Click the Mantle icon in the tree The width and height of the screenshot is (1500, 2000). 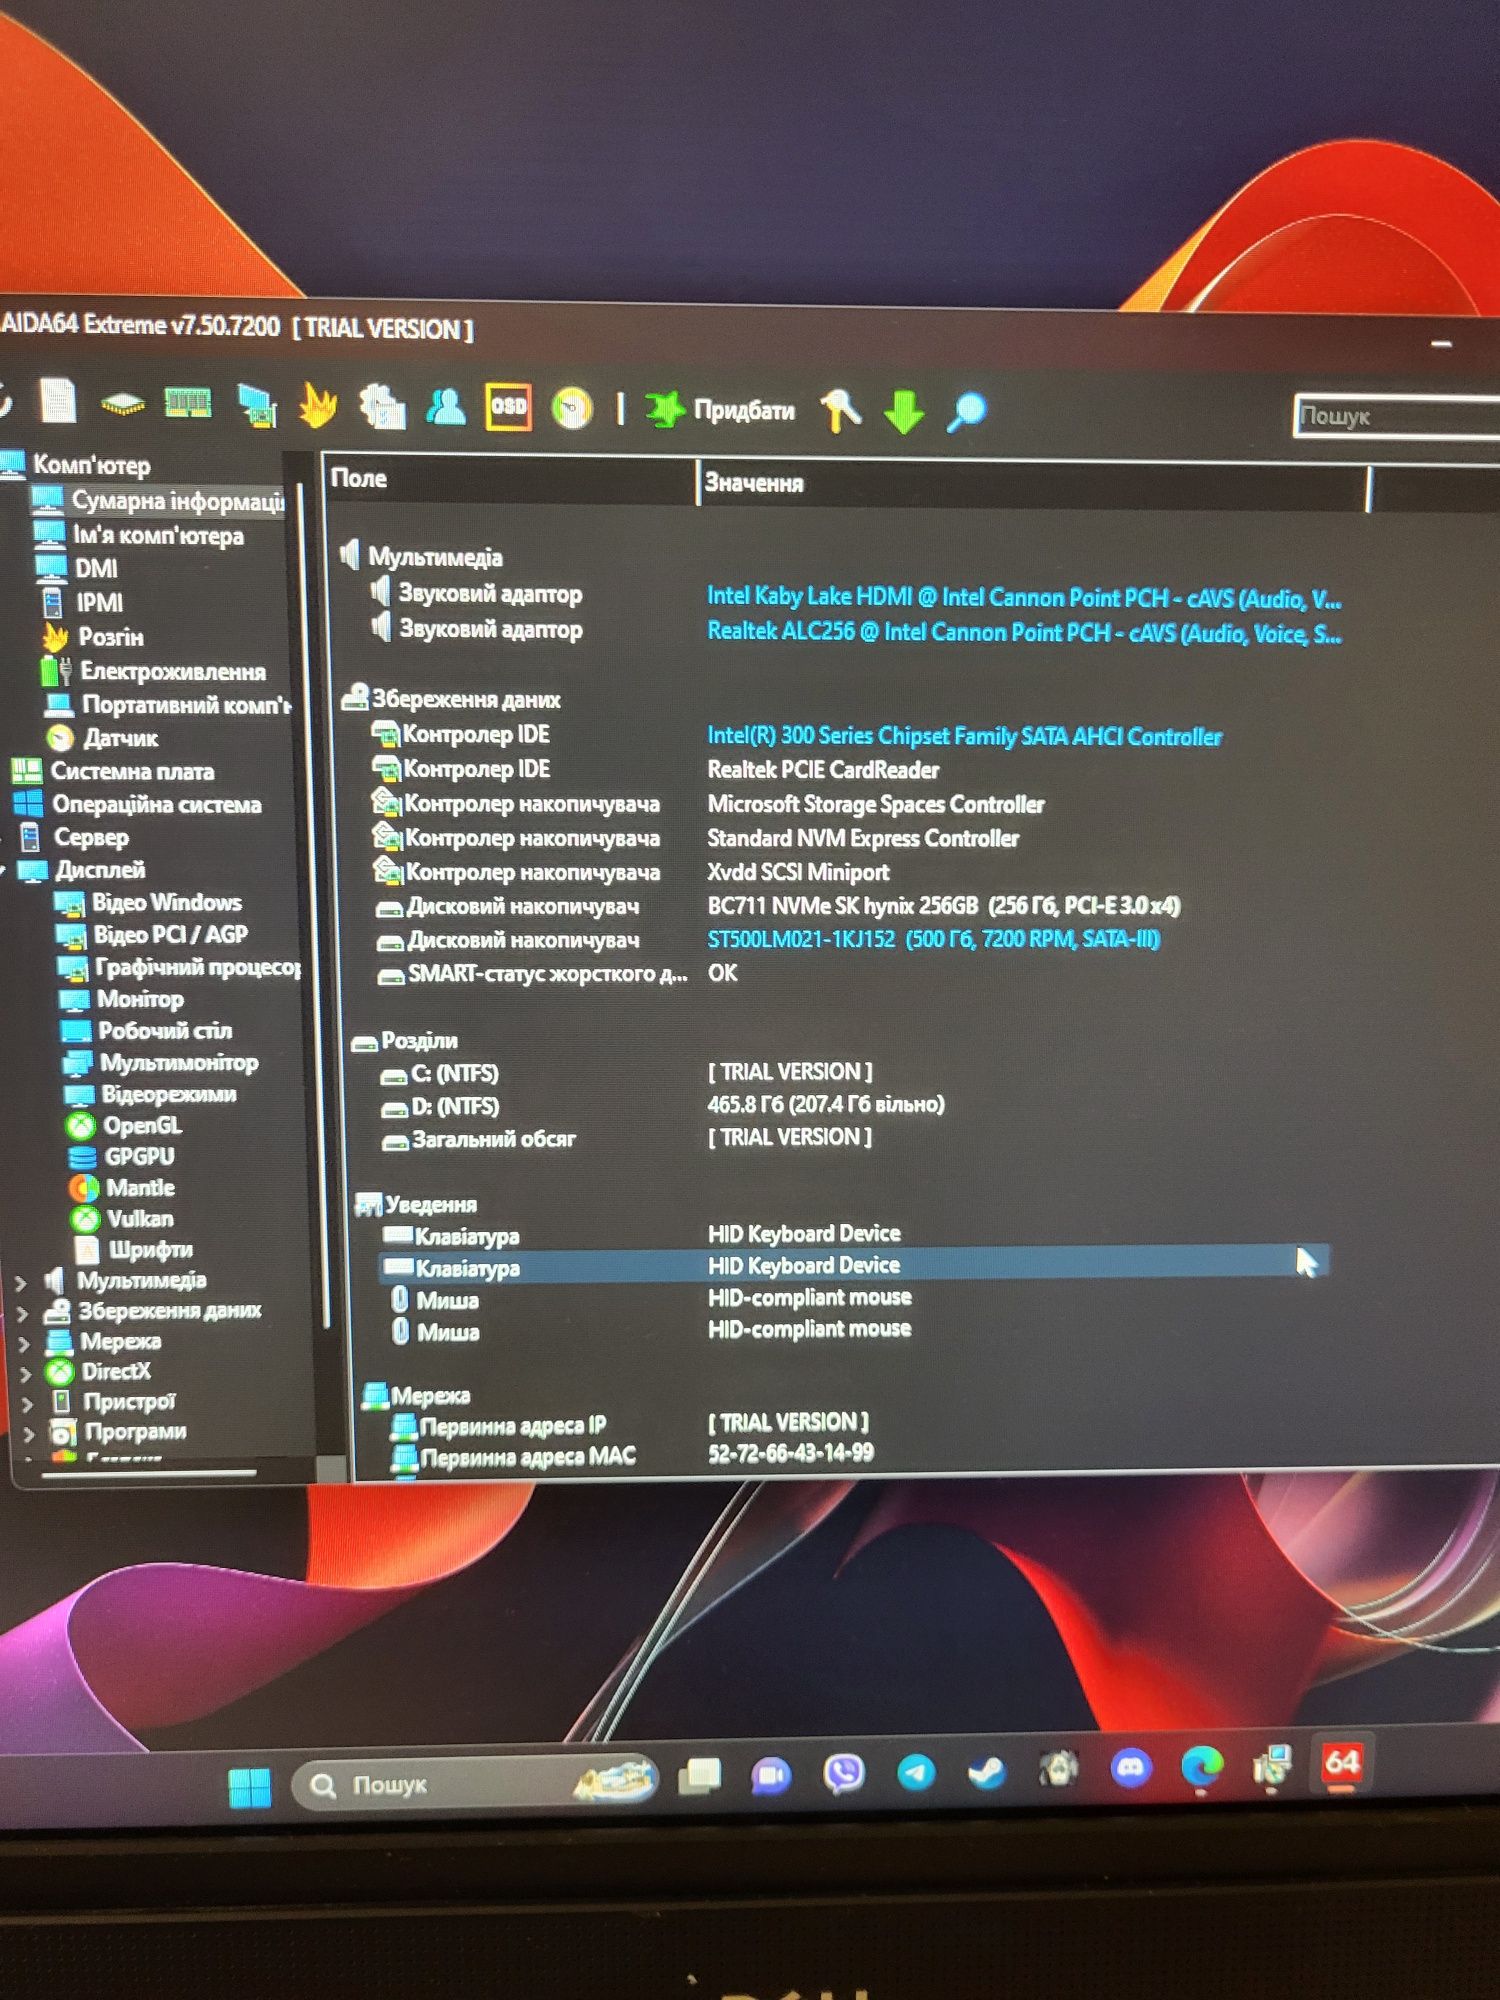click(84, 1188)
